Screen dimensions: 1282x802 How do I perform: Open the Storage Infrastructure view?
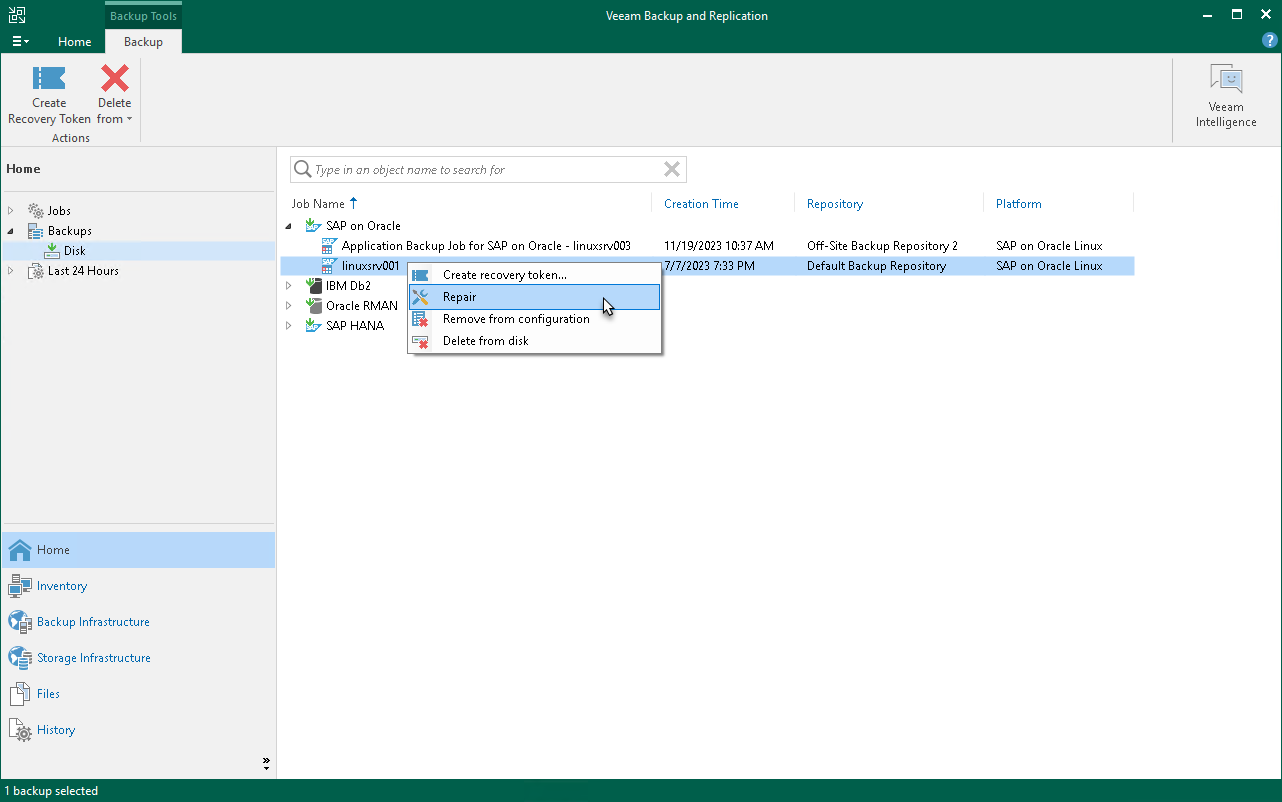[138, 658]
